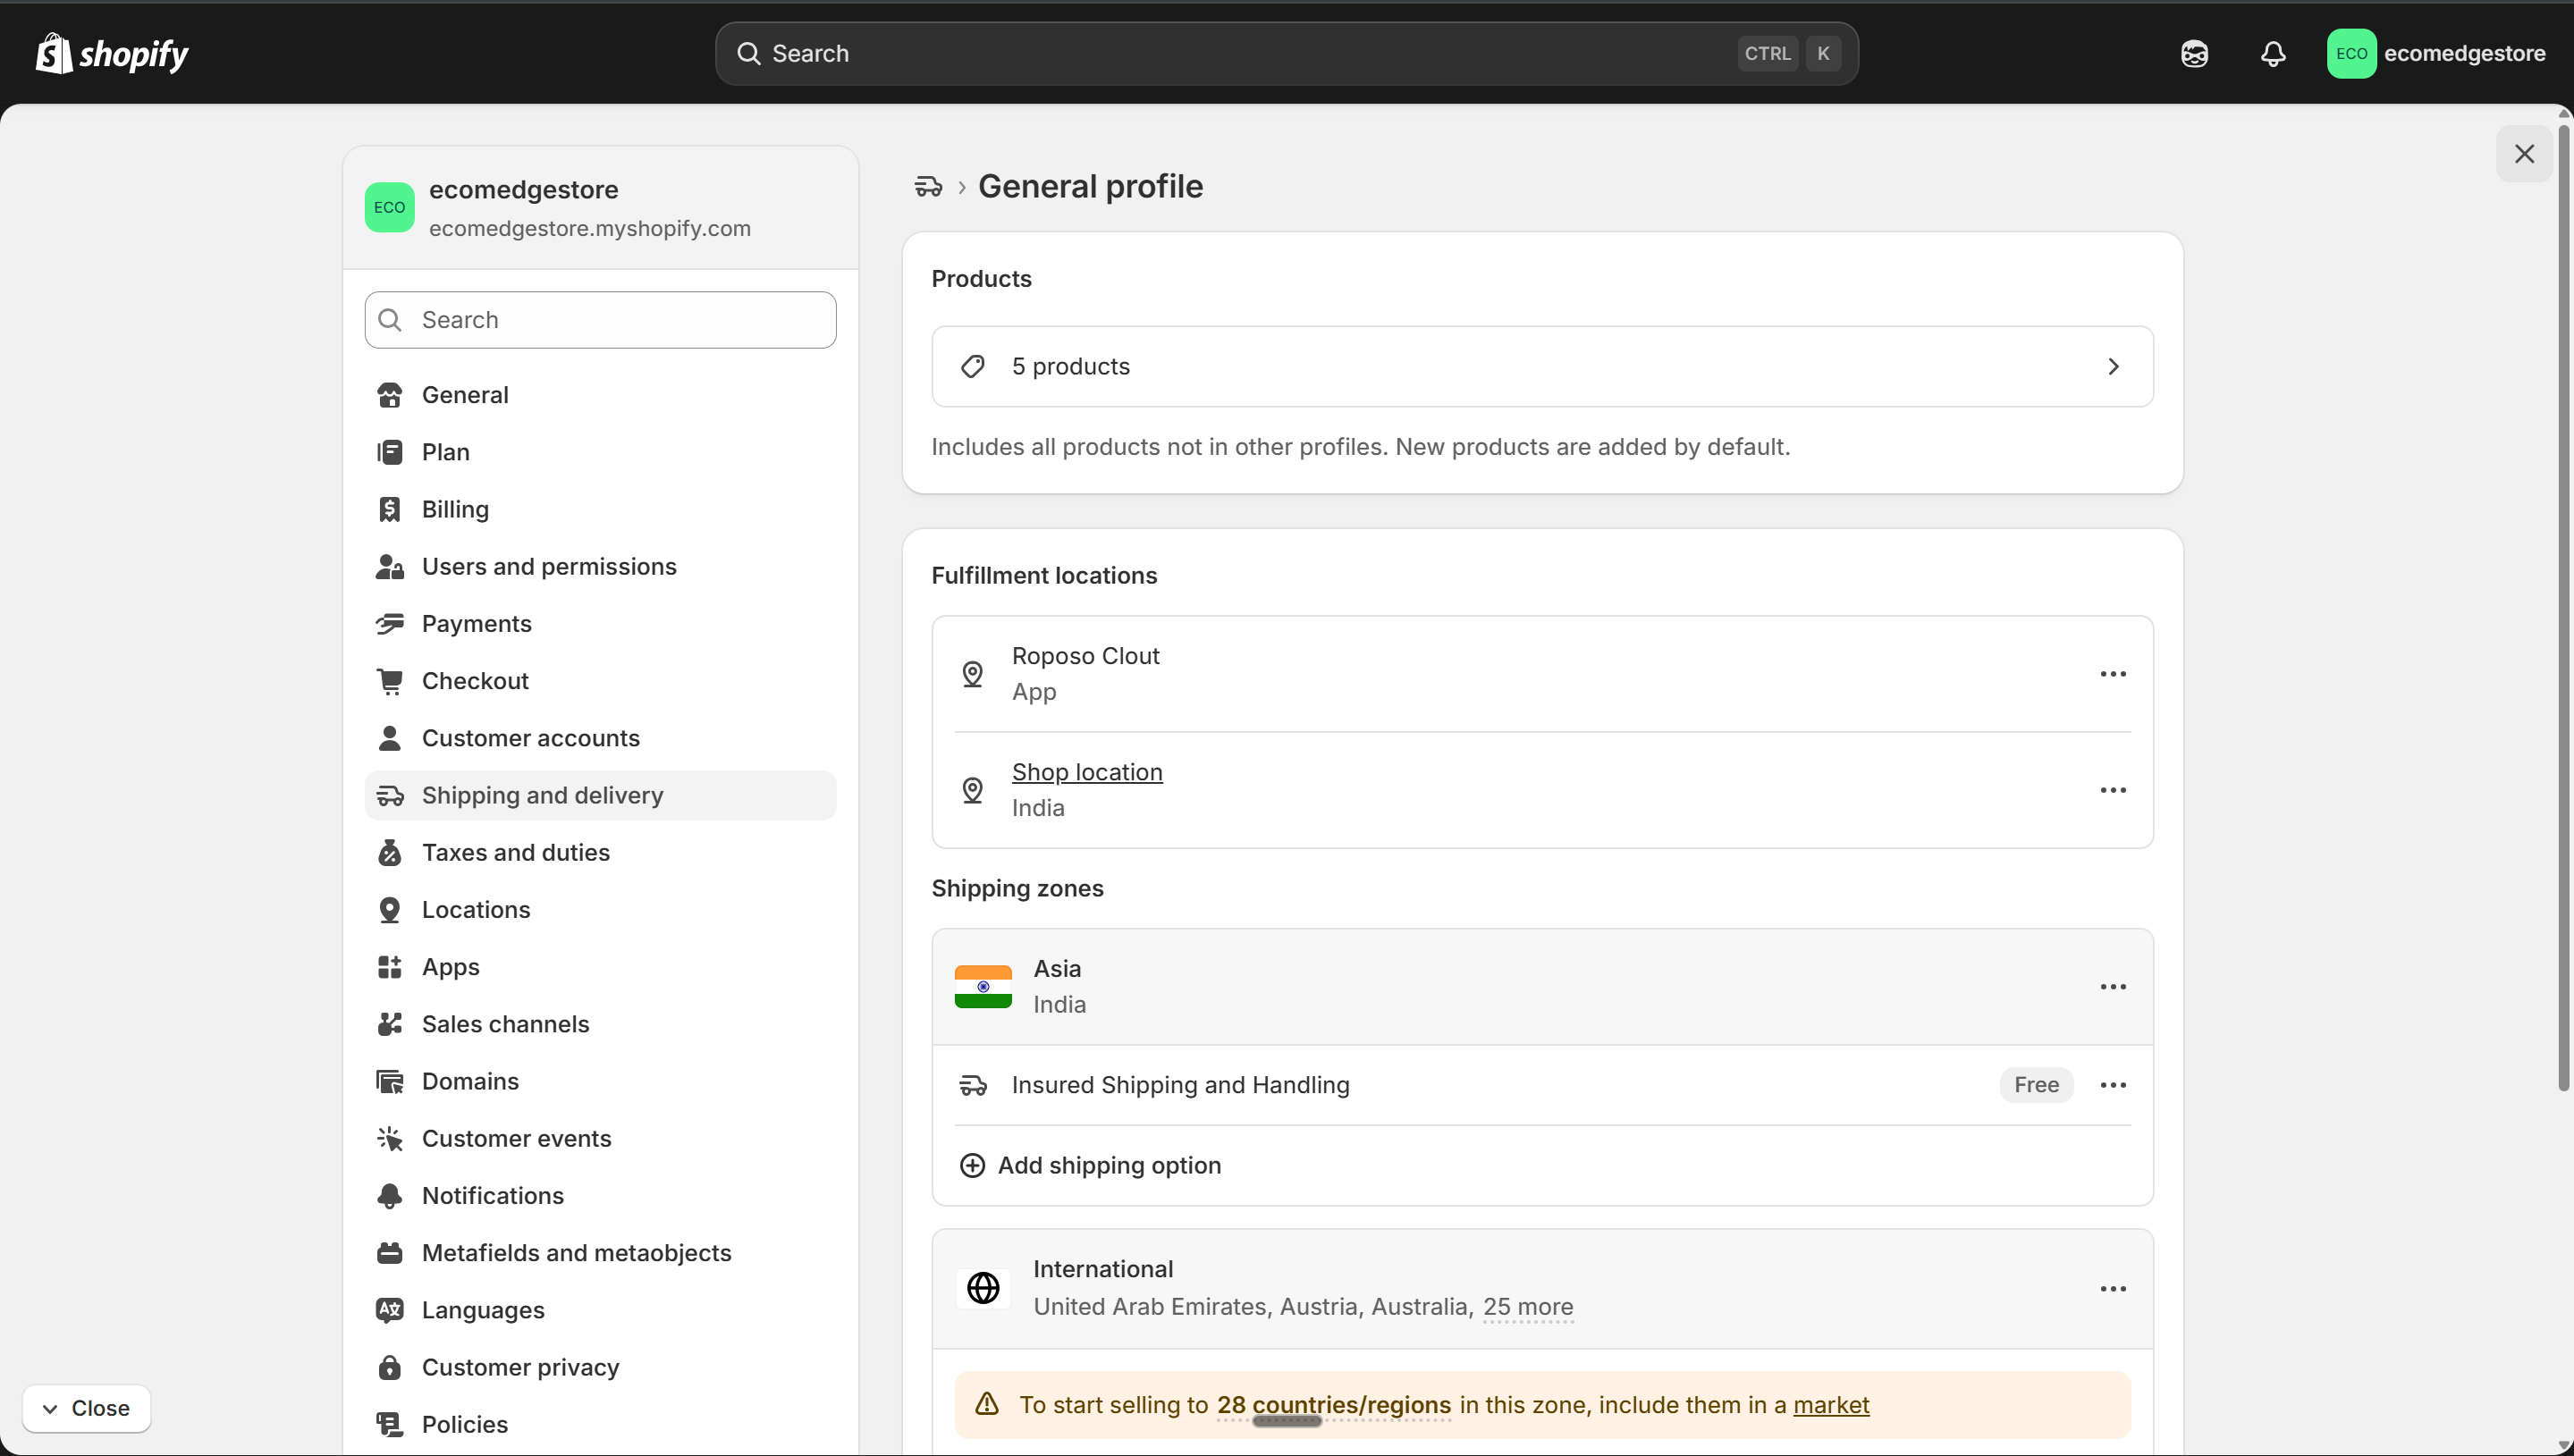Viewport: 2574px width, 1456px height.
Task: Click the India flag icon on Asia zone
Action: (983, 986)
